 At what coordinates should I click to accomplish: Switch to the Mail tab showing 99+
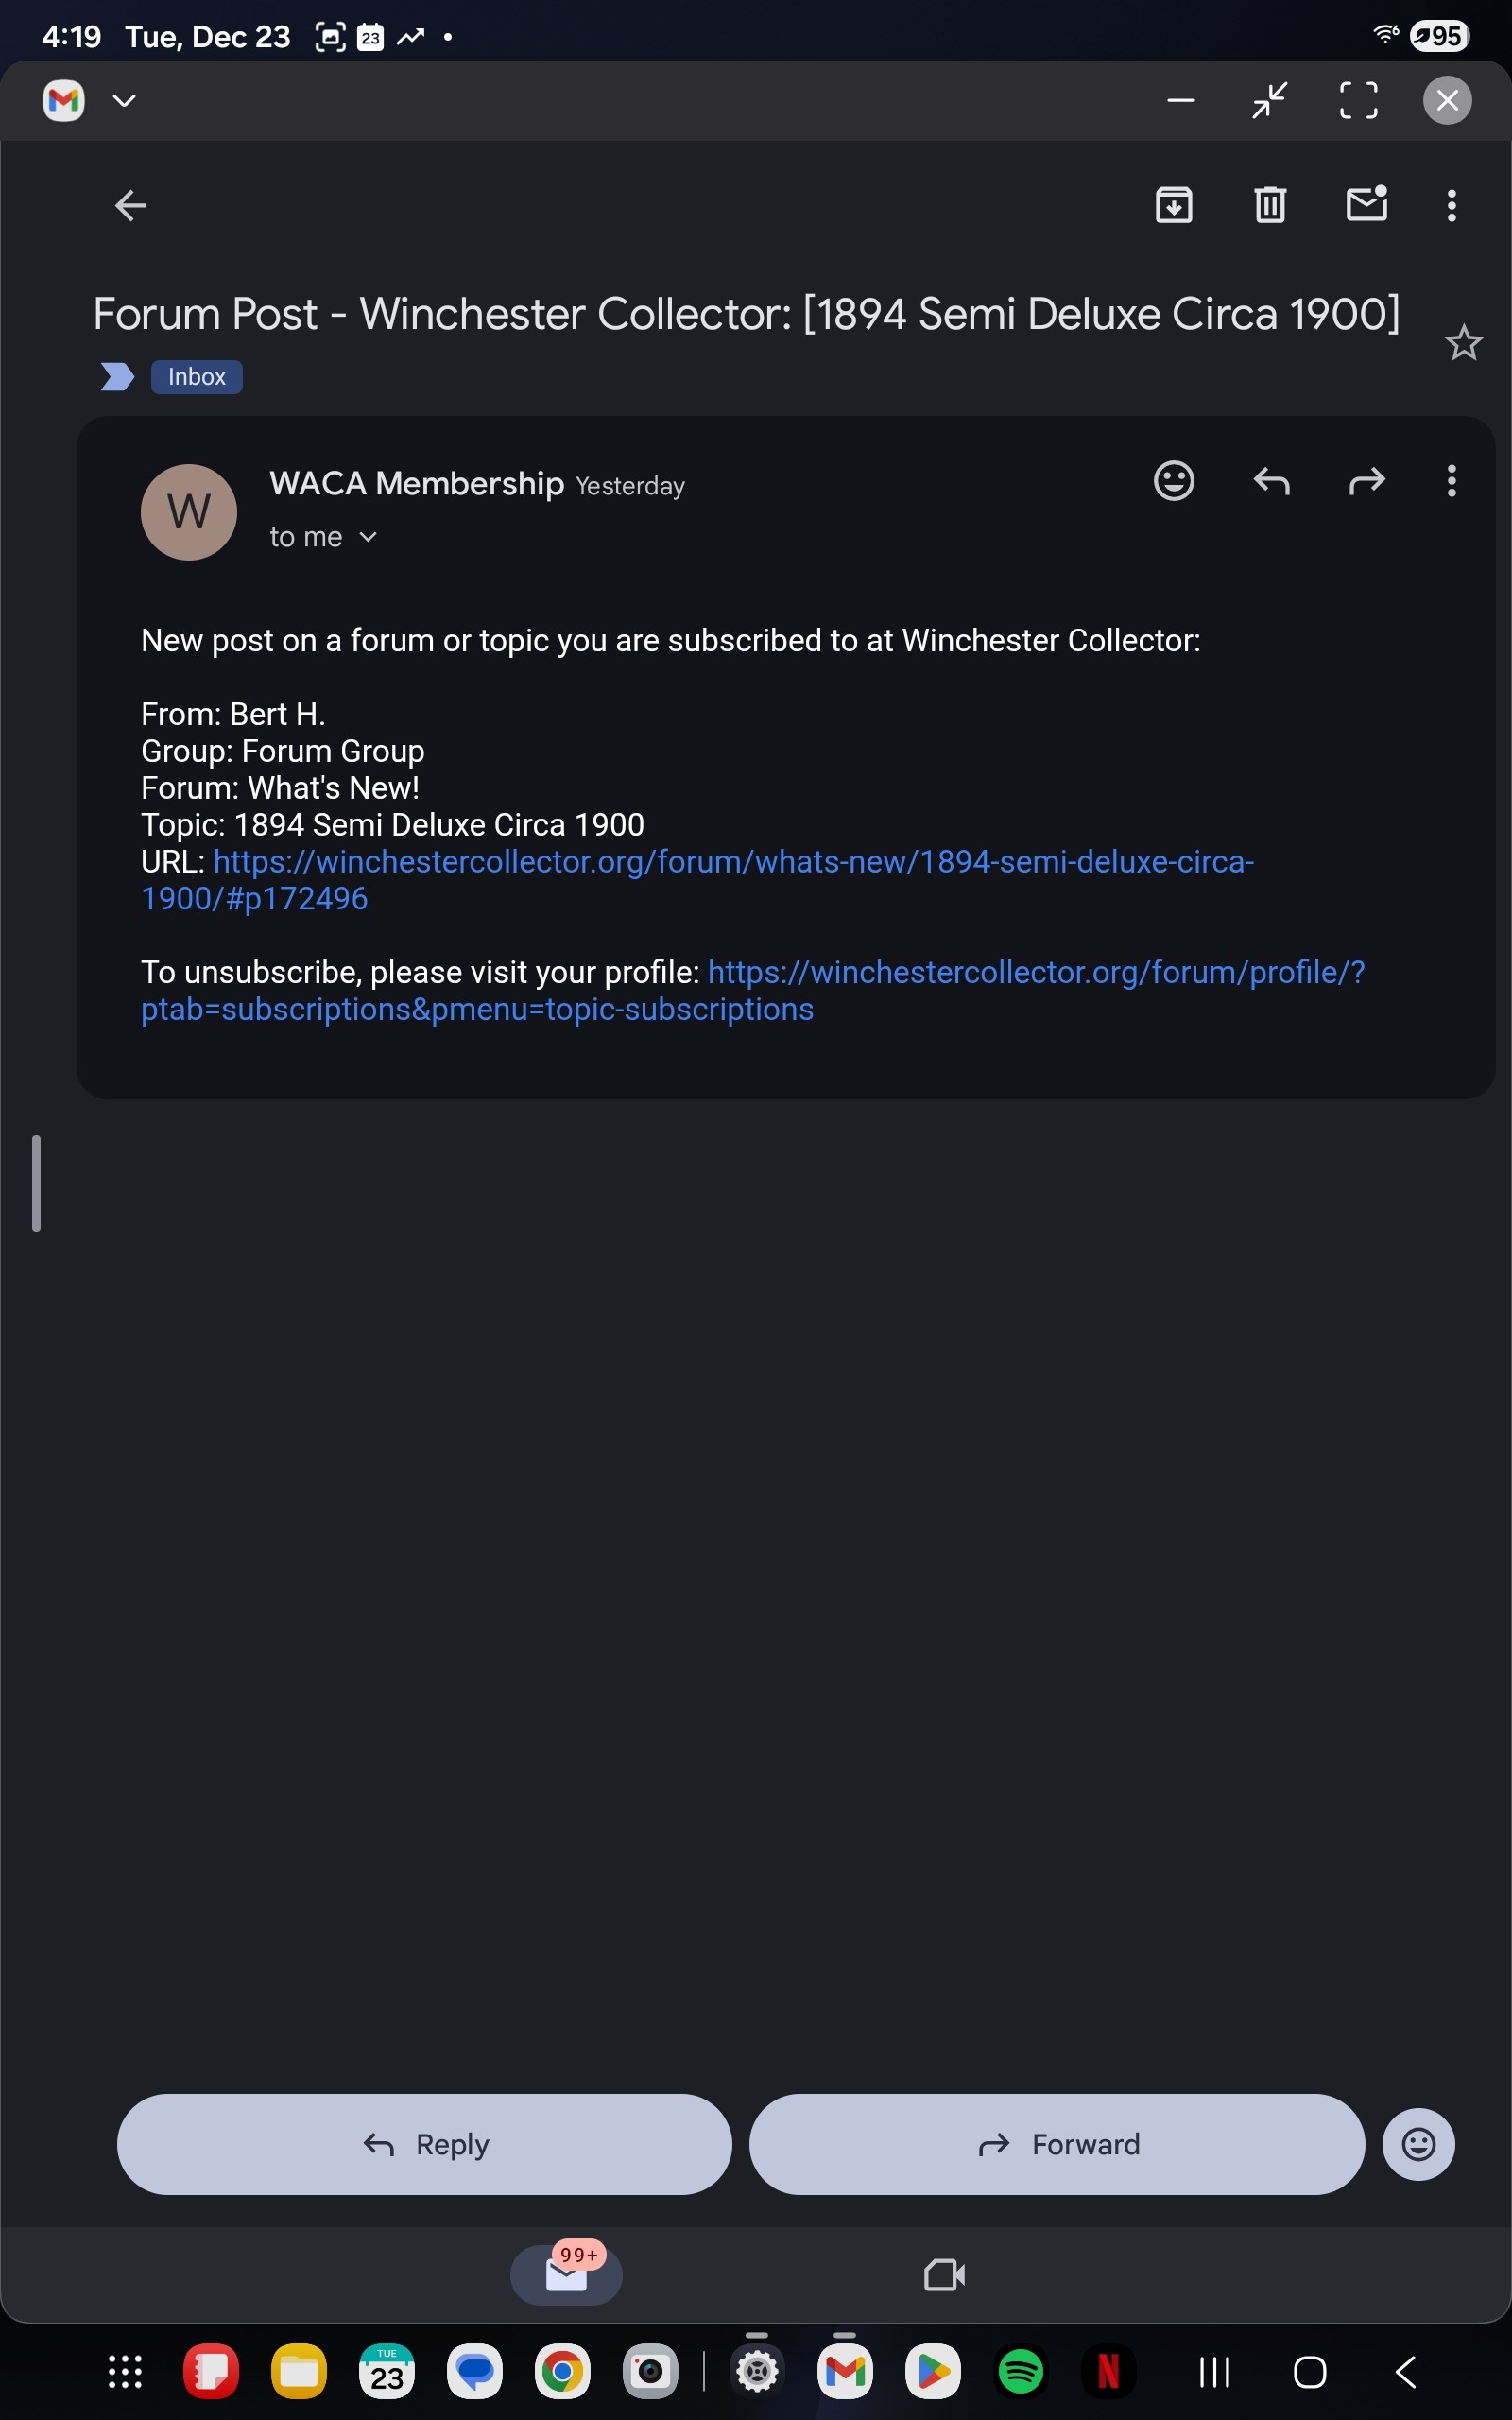click(566, 2275)
